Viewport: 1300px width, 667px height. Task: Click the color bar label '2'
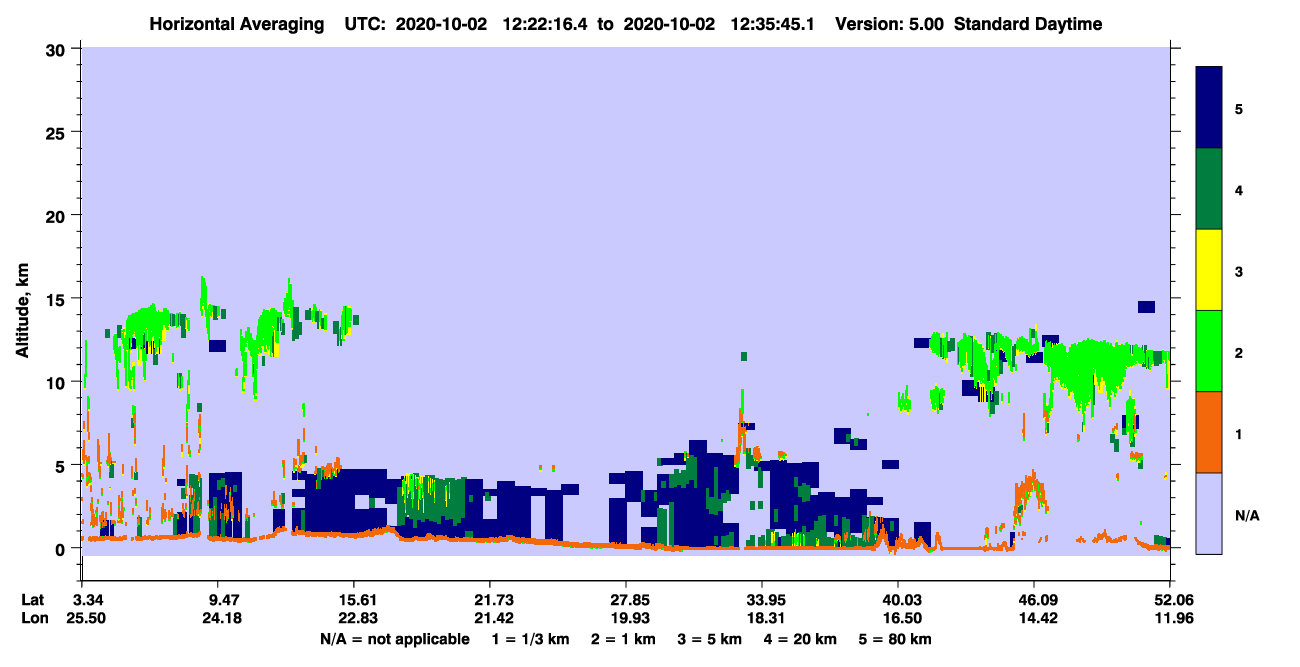point(1239,352)
